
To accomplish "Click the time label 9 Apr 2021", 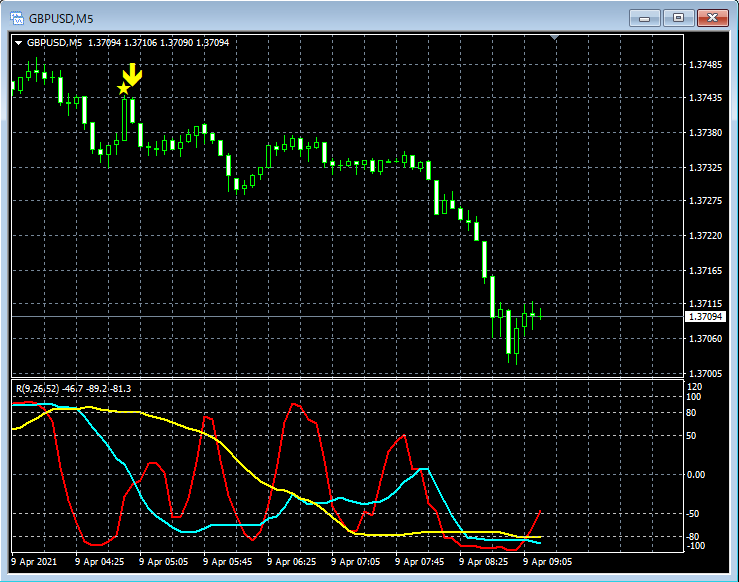I will (x=34, y=562).
